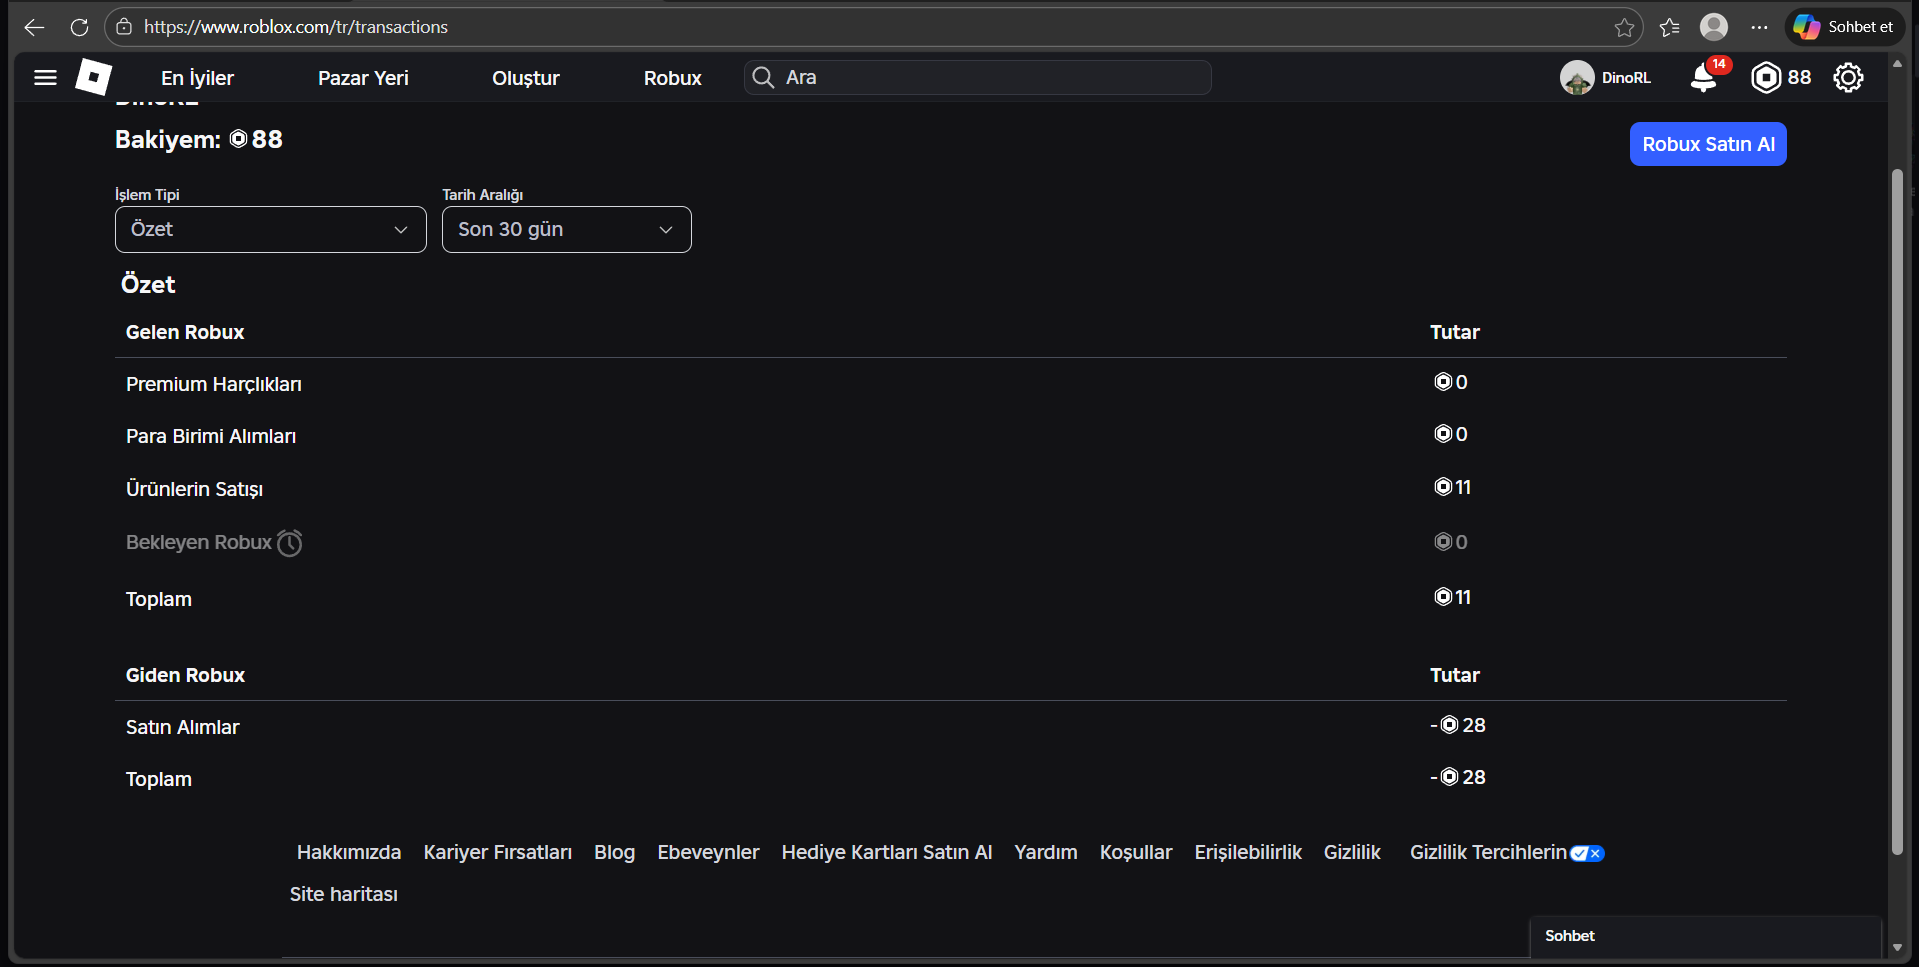Expand the İşlem Tipi Özet dropdown

pyautogui.click(x=271, y=229)
